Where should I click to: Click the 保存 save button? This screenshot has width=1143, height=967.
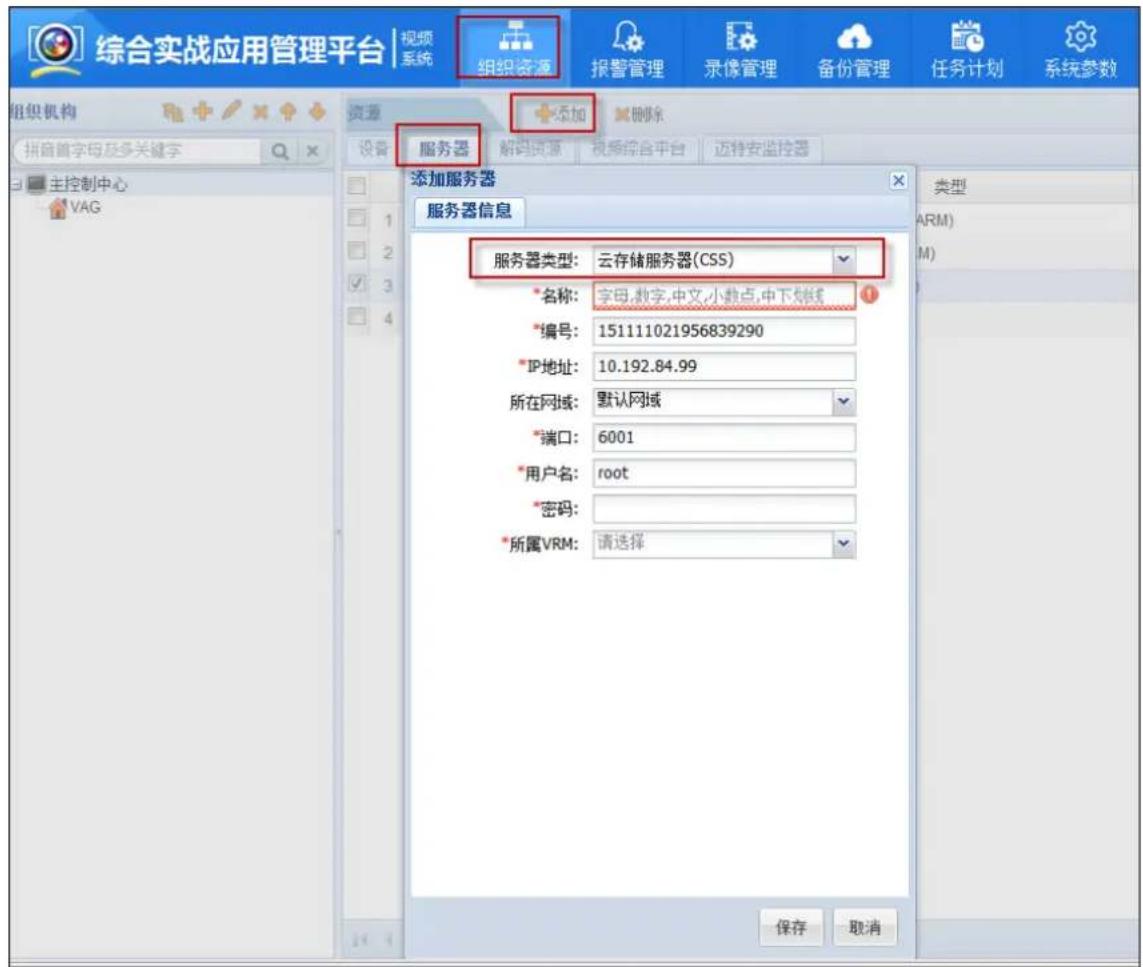[791, 928]
